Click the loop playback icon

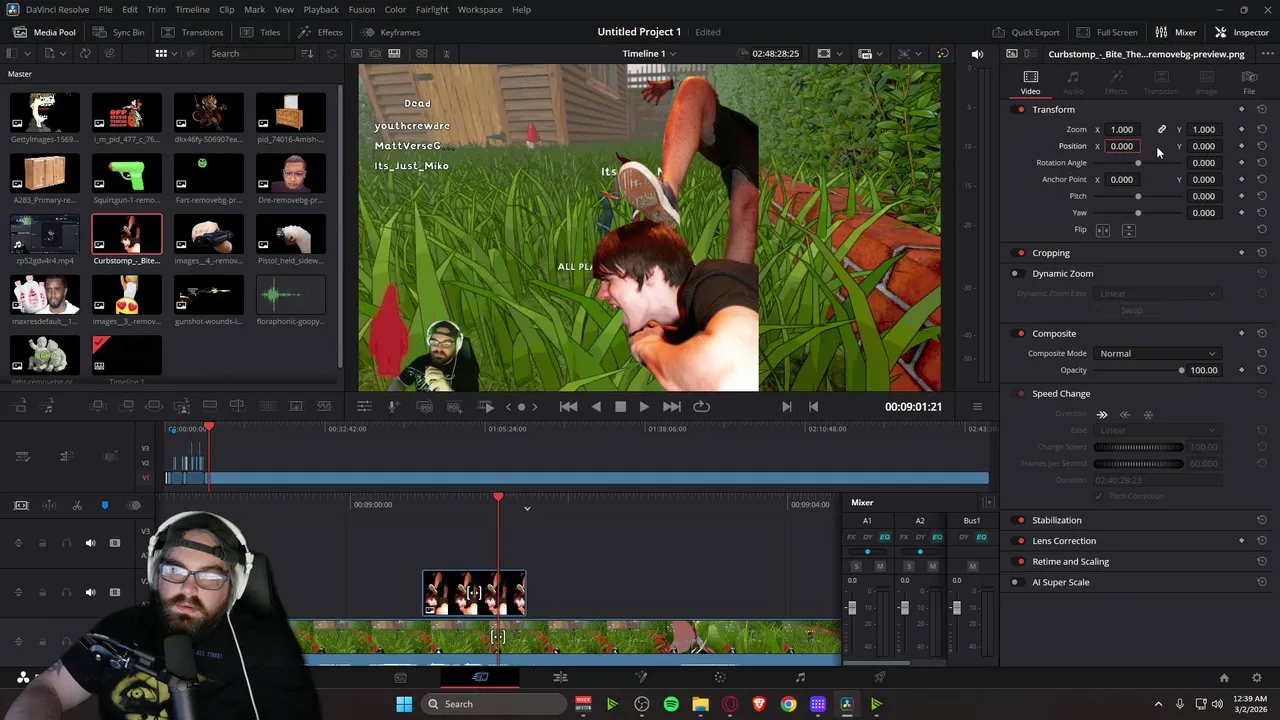(702, 406)
